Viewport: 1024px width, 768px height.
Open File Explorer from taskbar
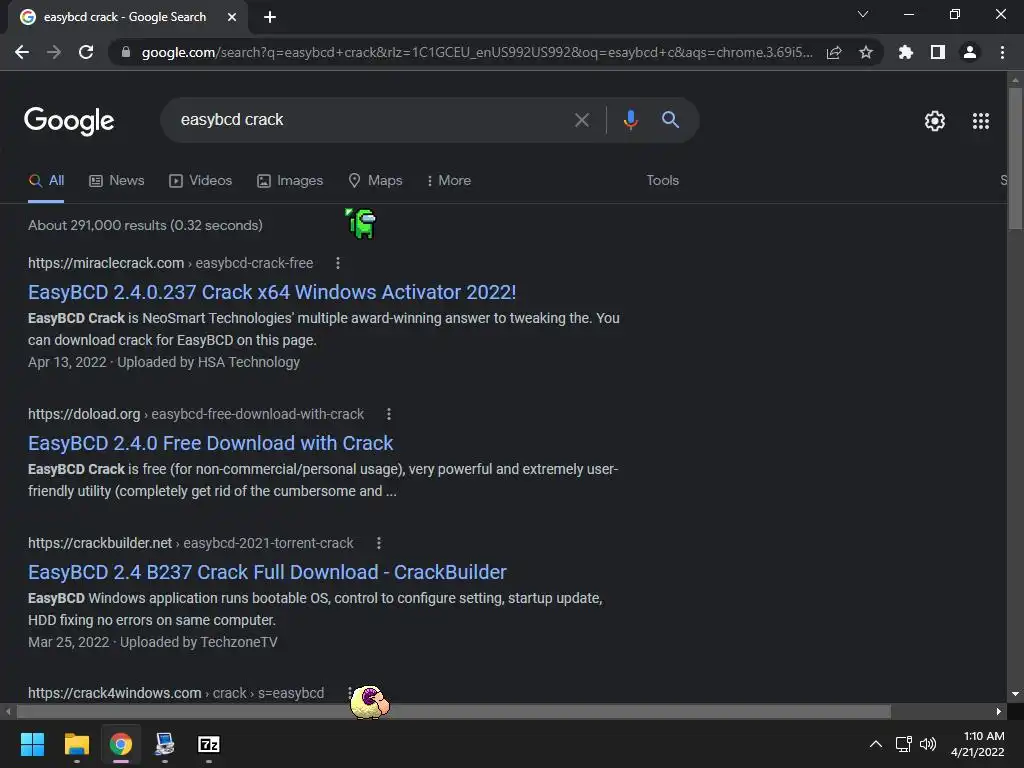click(x=76, y=744)
